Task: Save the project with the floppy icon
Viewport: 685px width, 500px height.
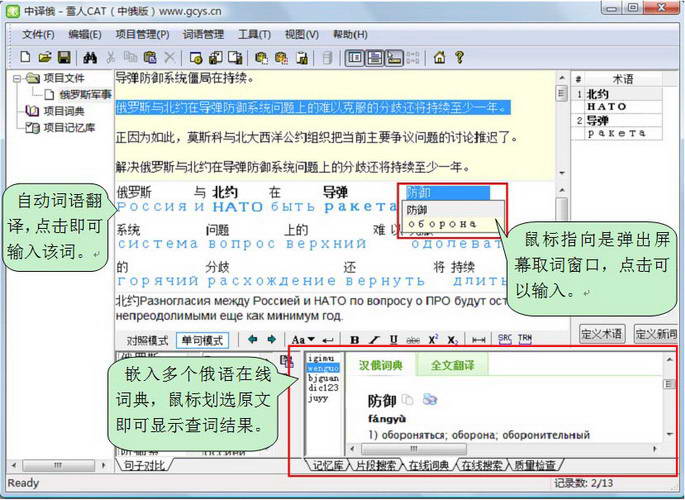Action: pos(63,57)
